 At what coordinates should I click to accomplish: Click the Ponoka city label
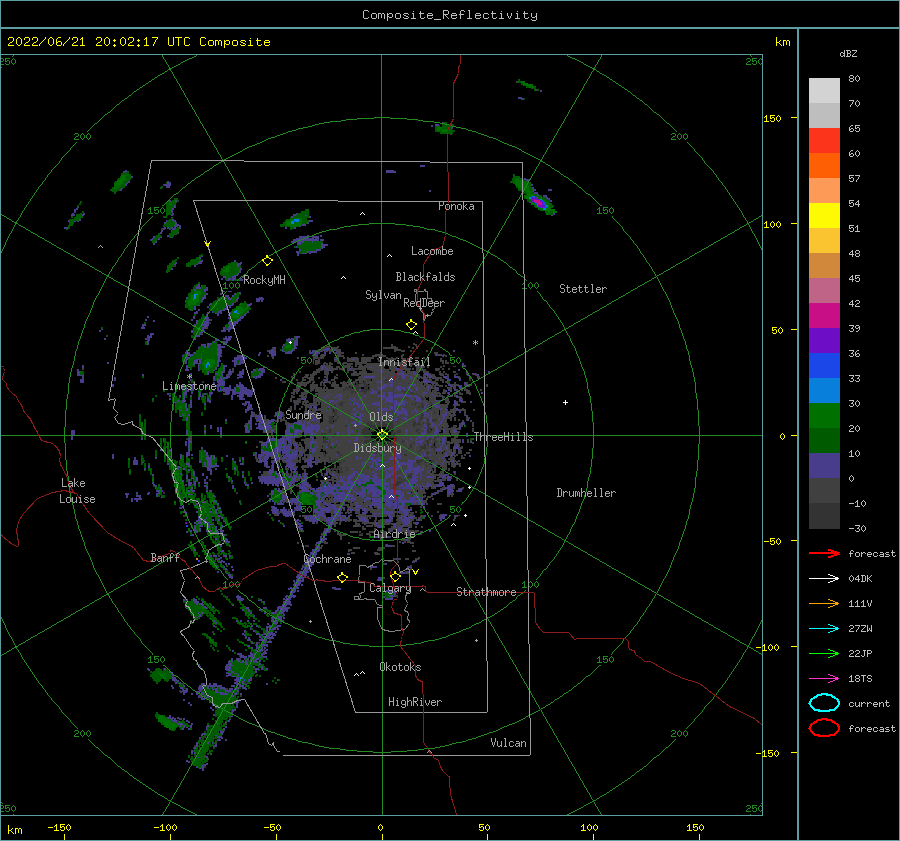(456, 206)
